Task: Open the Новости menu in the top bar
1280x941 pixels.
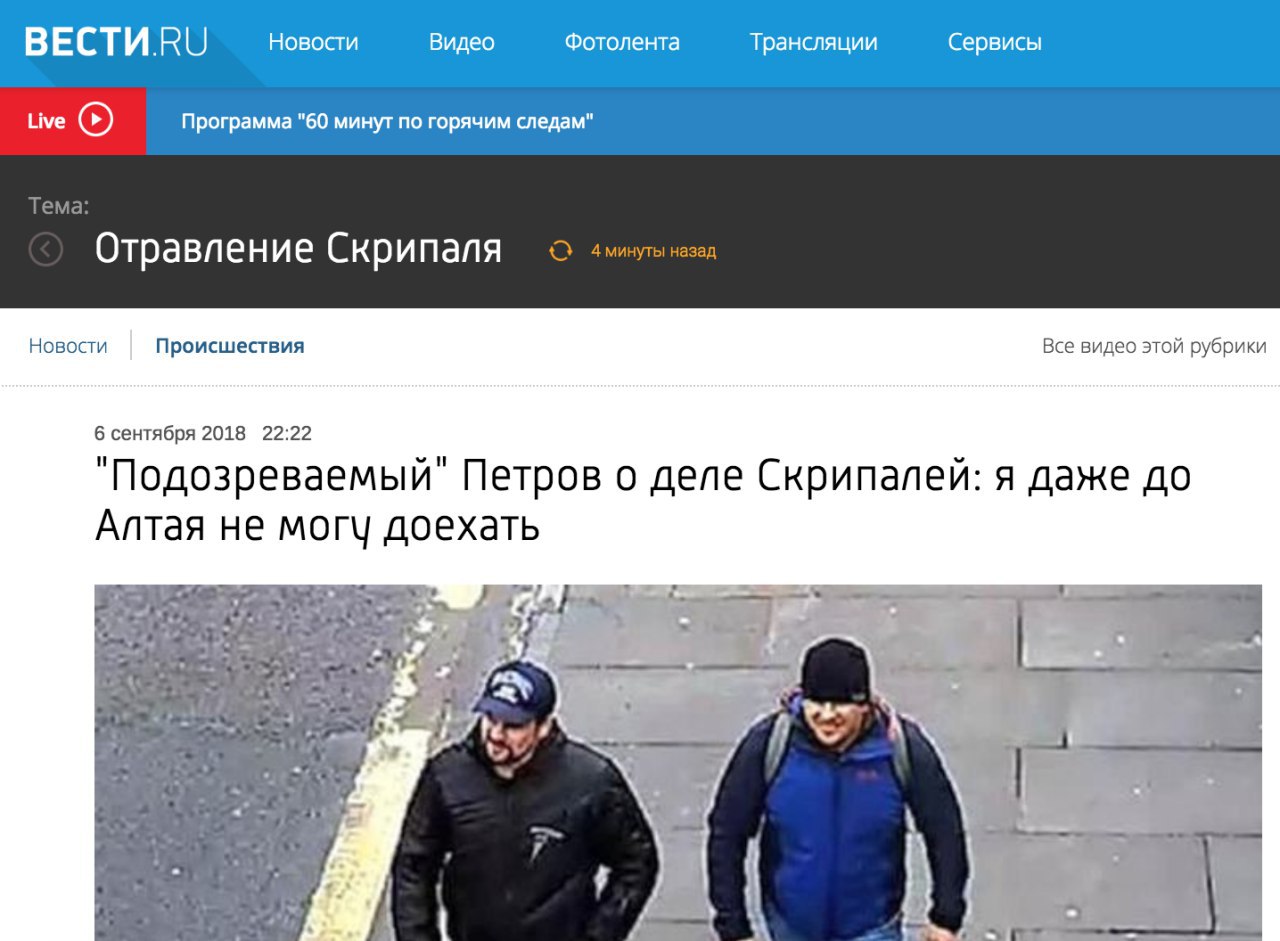Action: 313,42
